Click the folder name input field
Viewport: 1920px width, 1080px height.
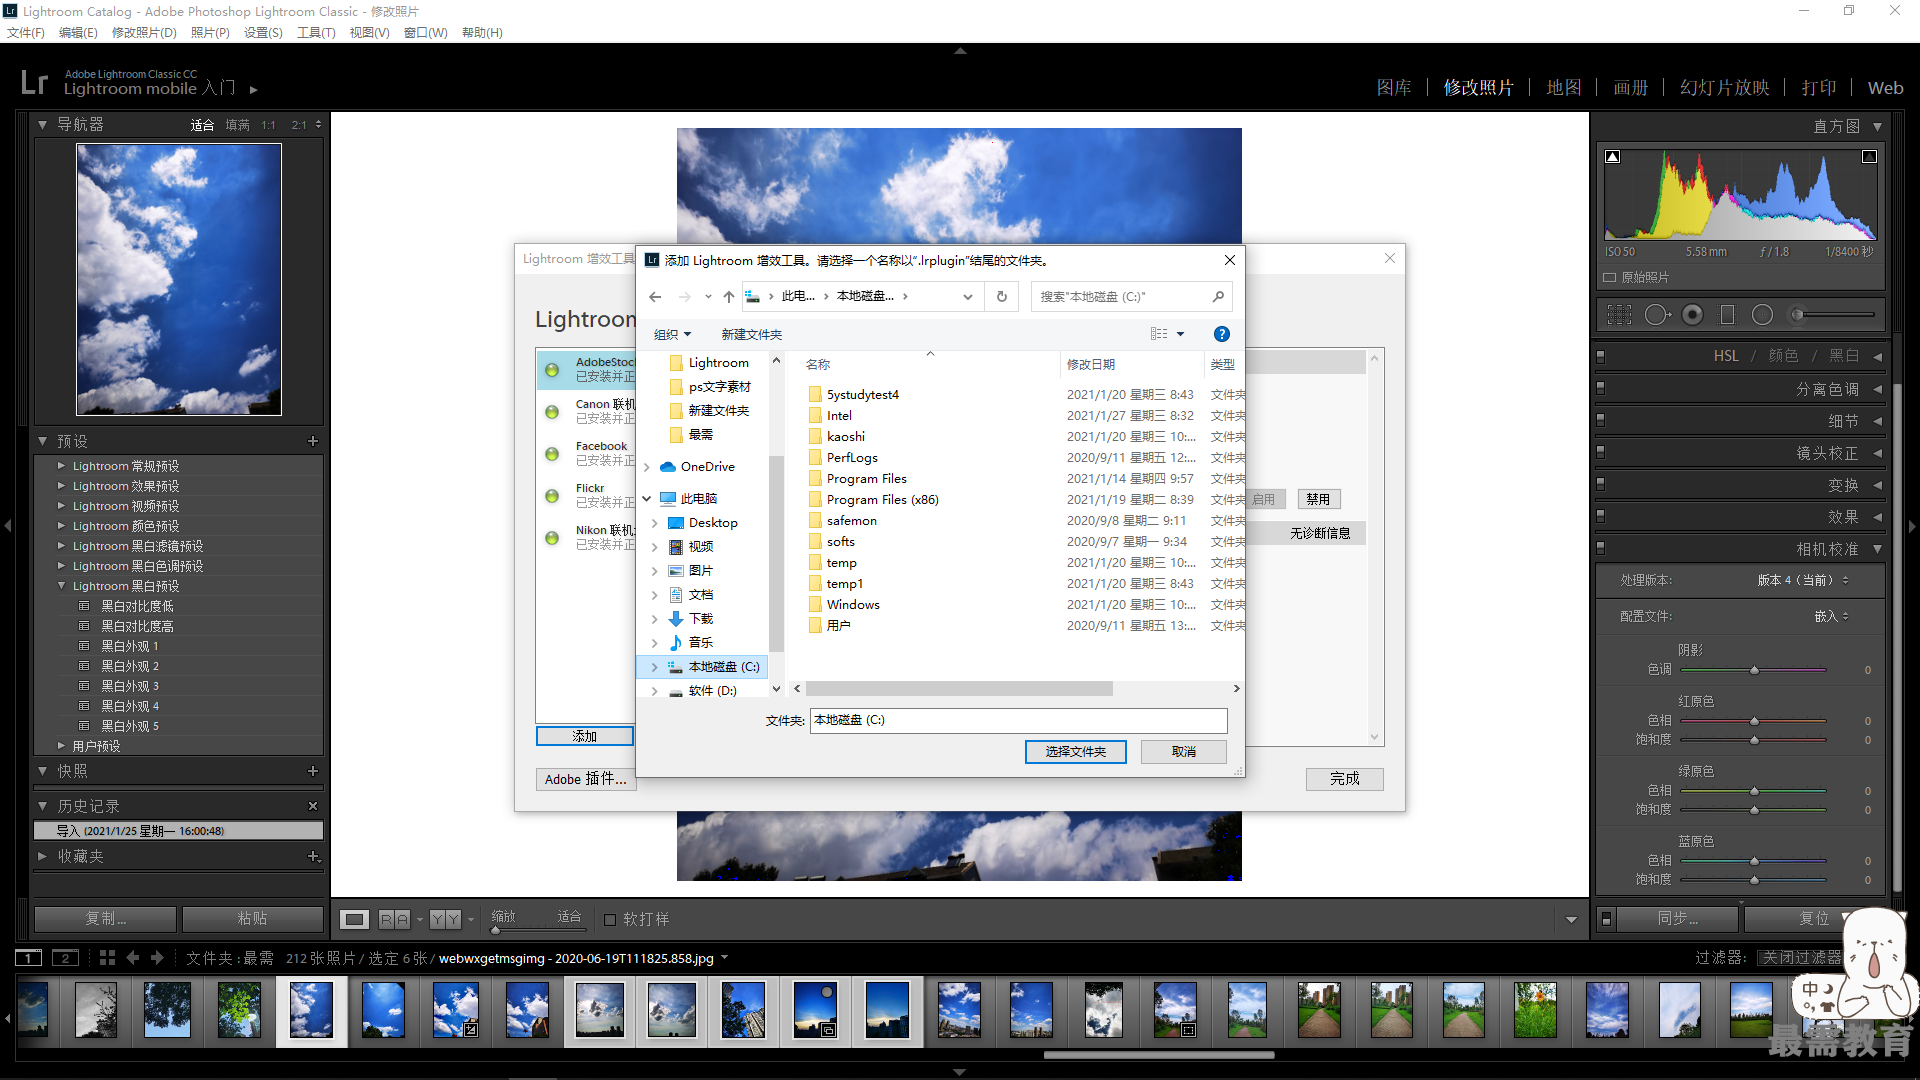pos(1018,720)
